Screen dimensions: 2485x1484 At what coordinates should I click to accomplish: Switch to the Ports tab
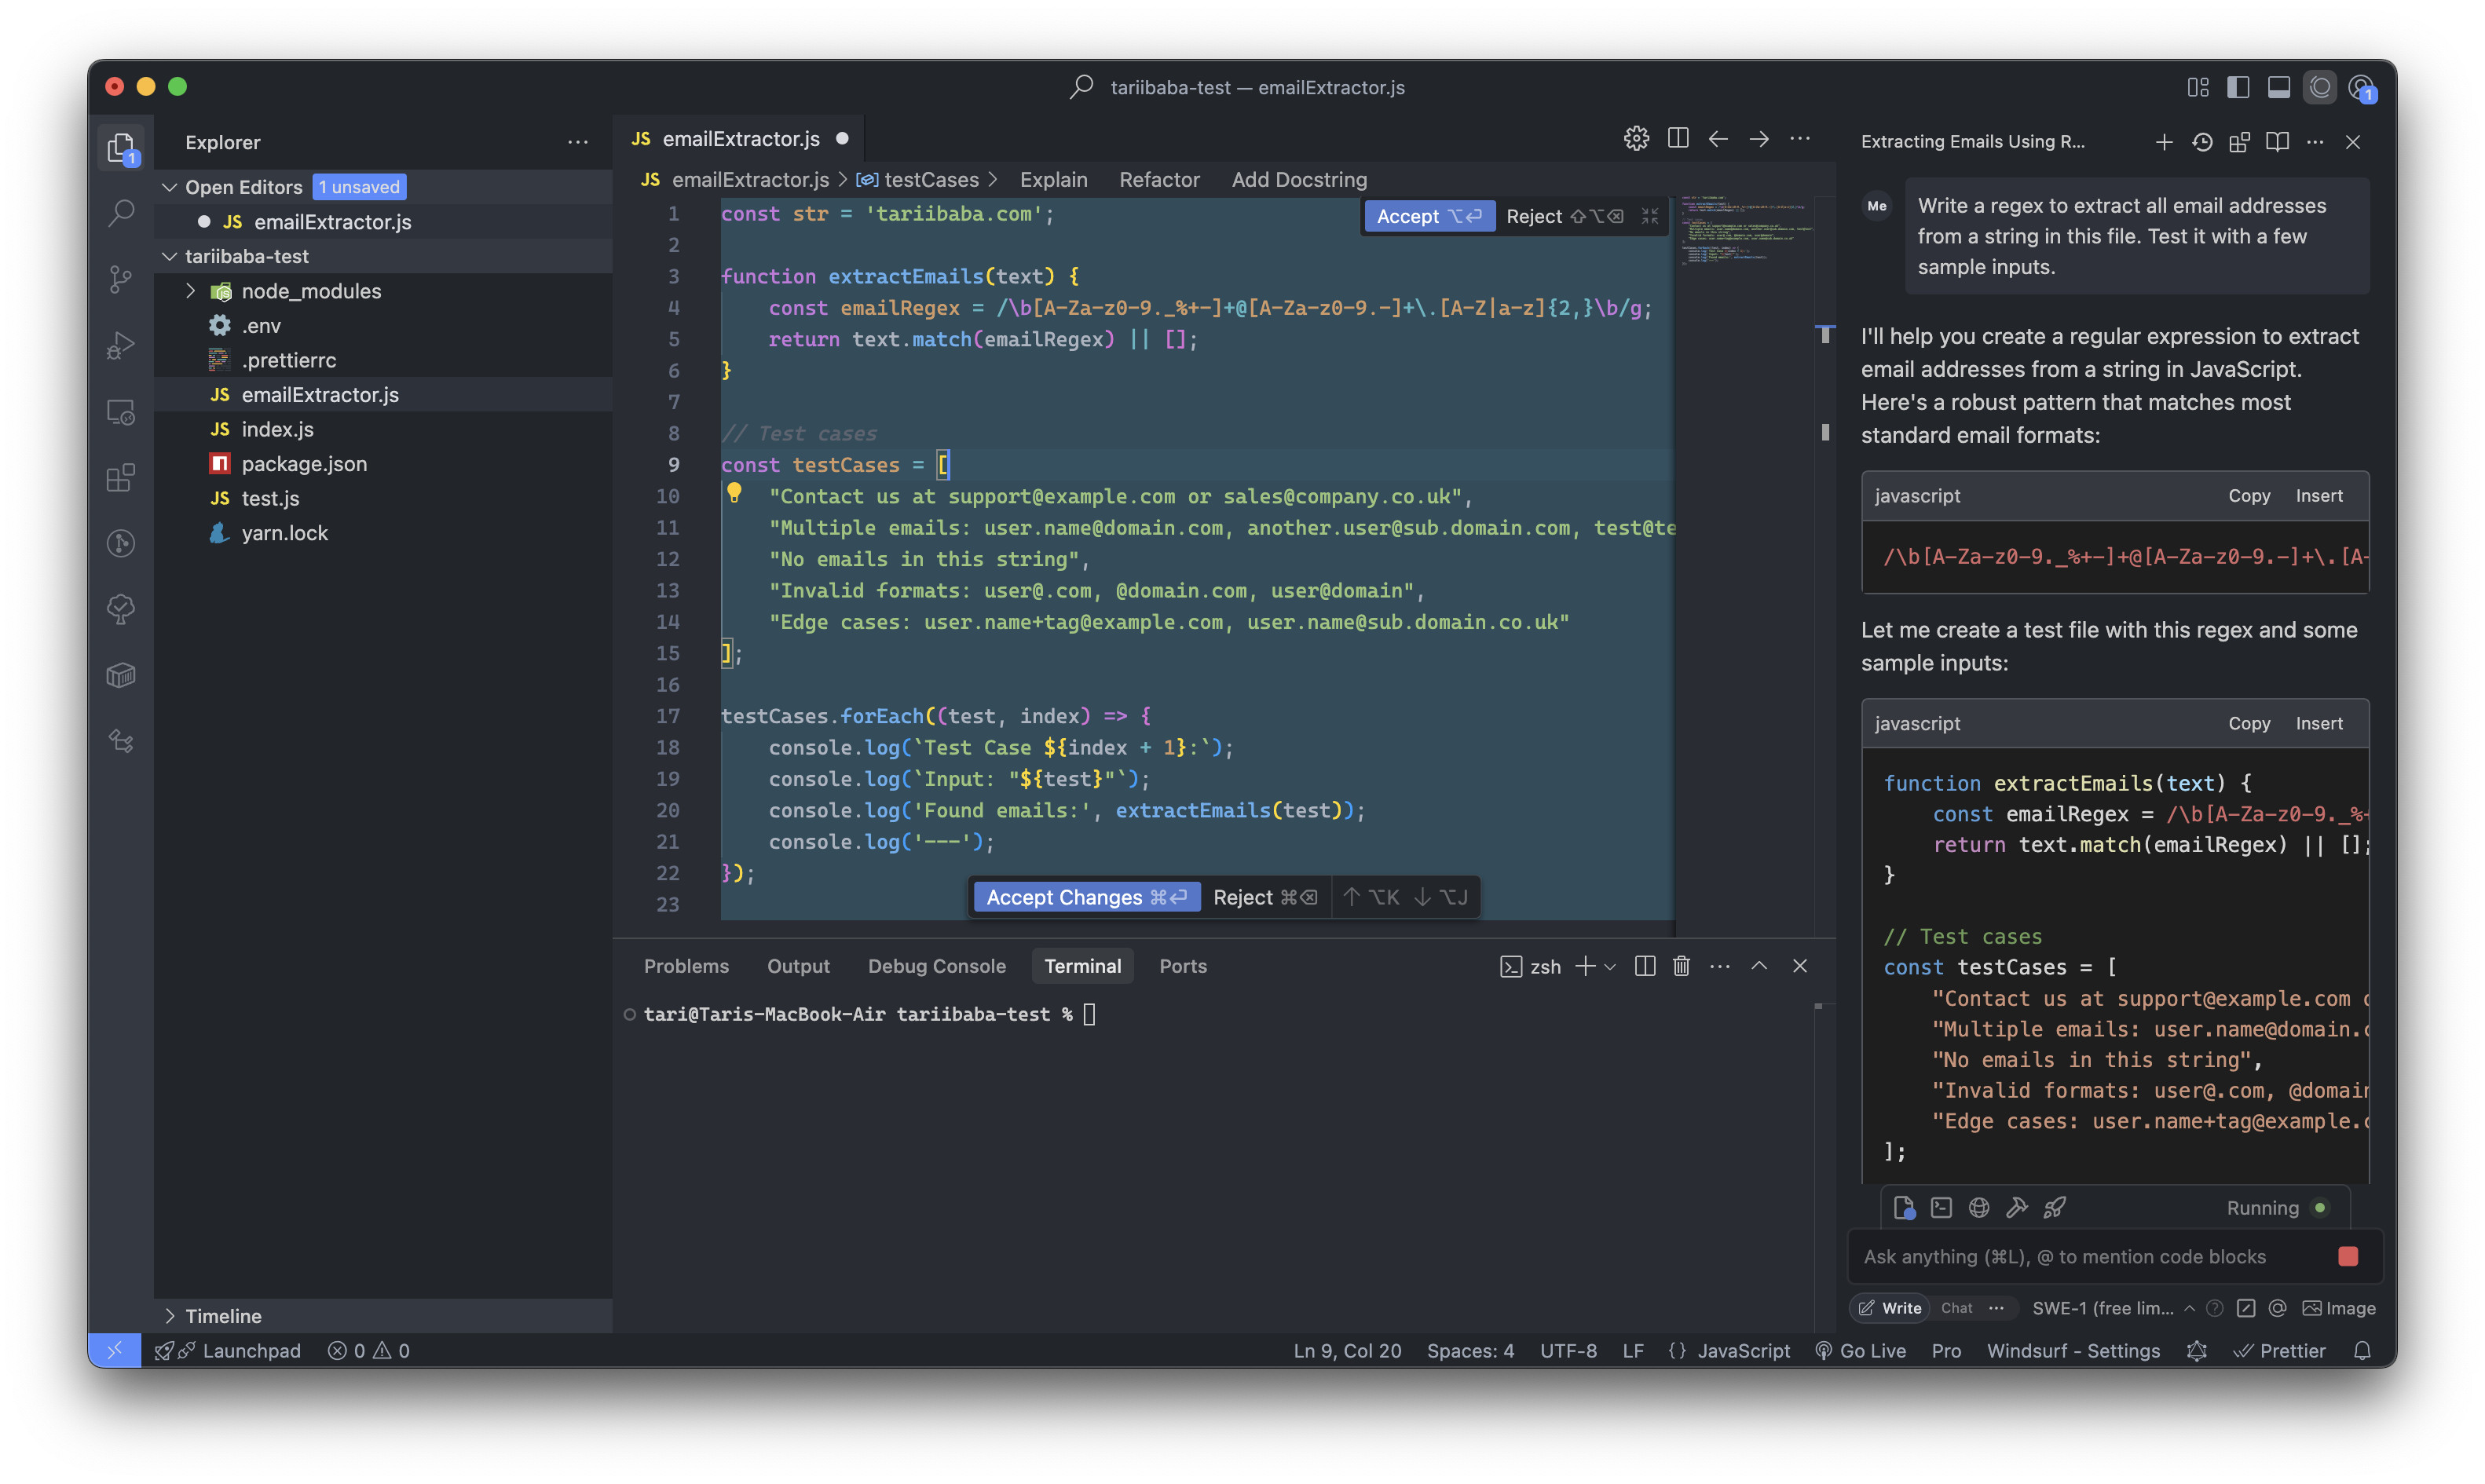(x=1182, y=966)
